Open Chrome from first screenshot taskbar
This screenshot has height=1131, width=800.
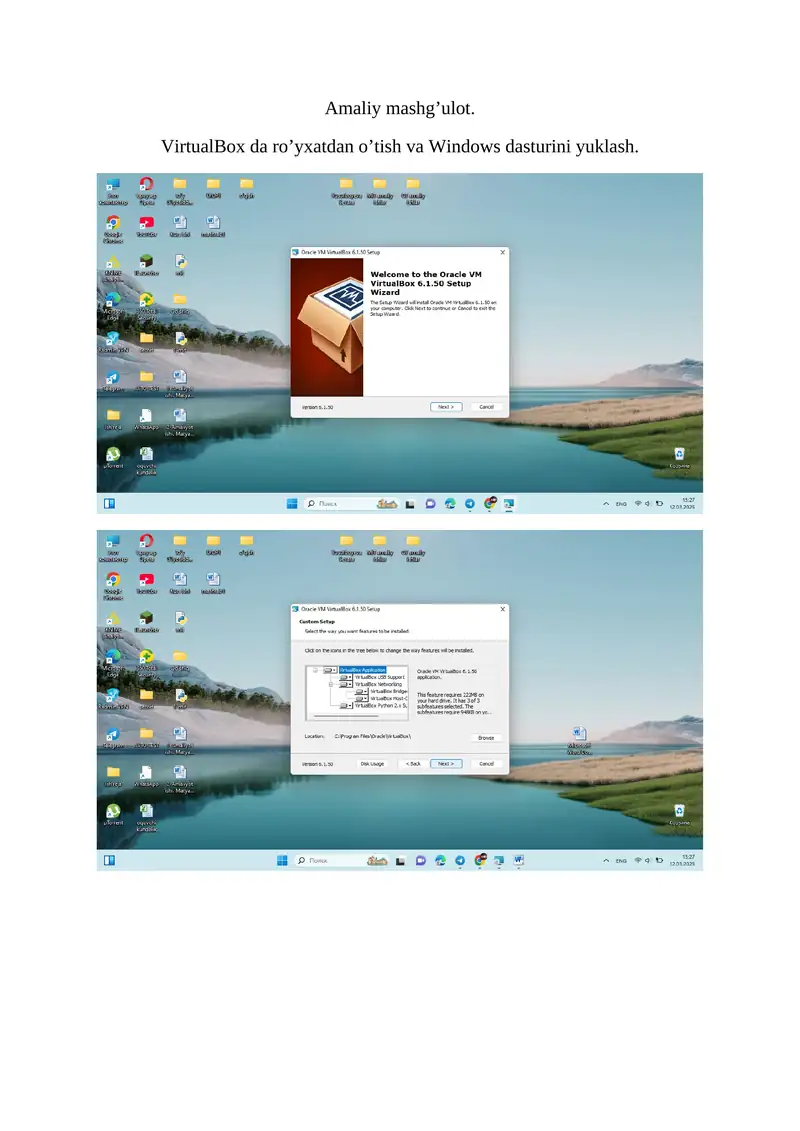point(489,504)
